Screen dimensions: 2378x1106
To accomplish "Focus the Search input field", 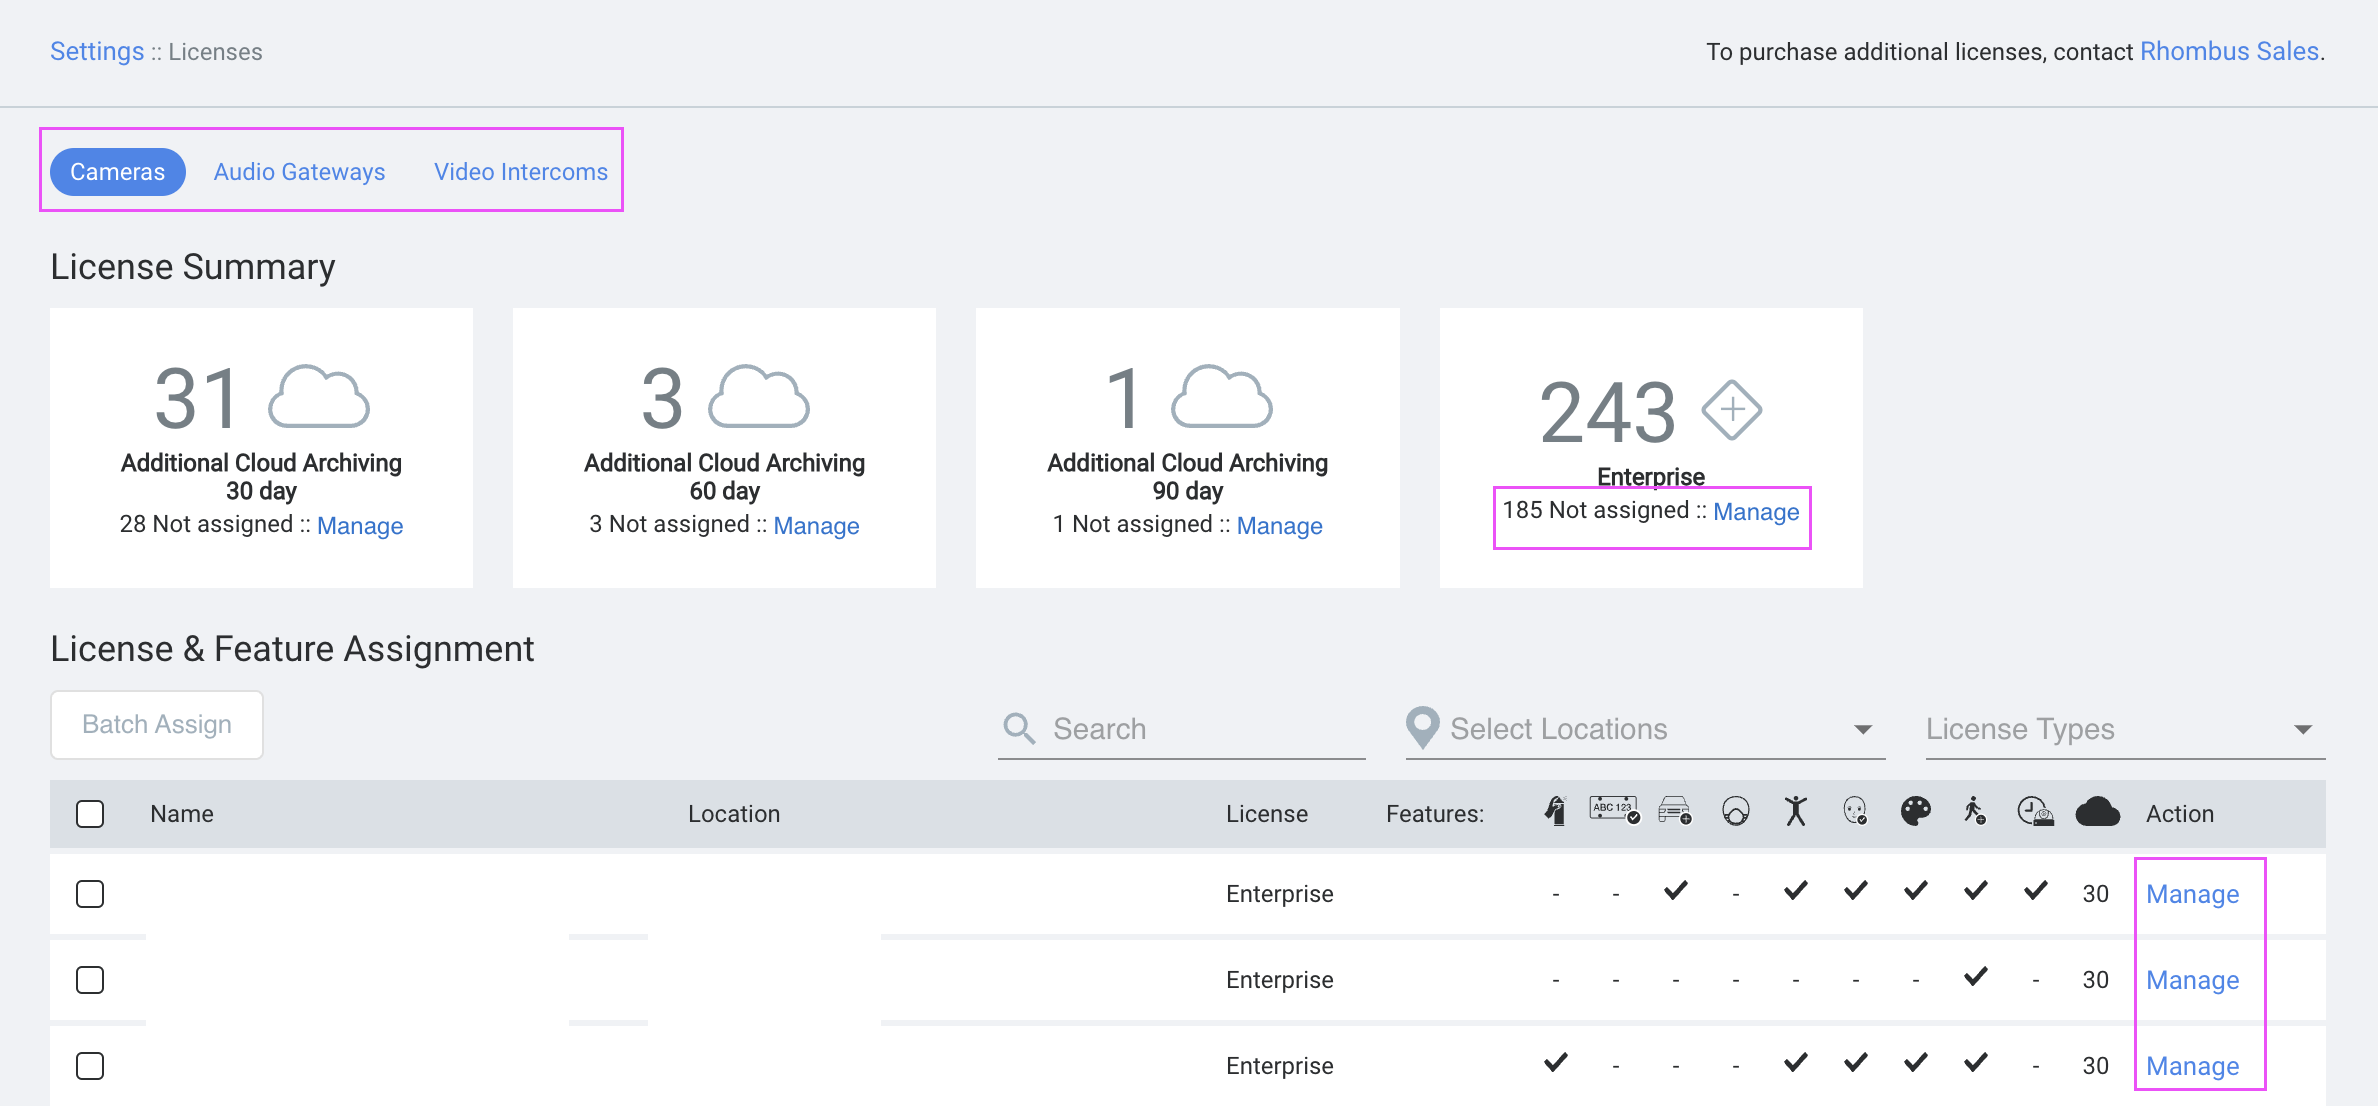I will pos(1181,729).
